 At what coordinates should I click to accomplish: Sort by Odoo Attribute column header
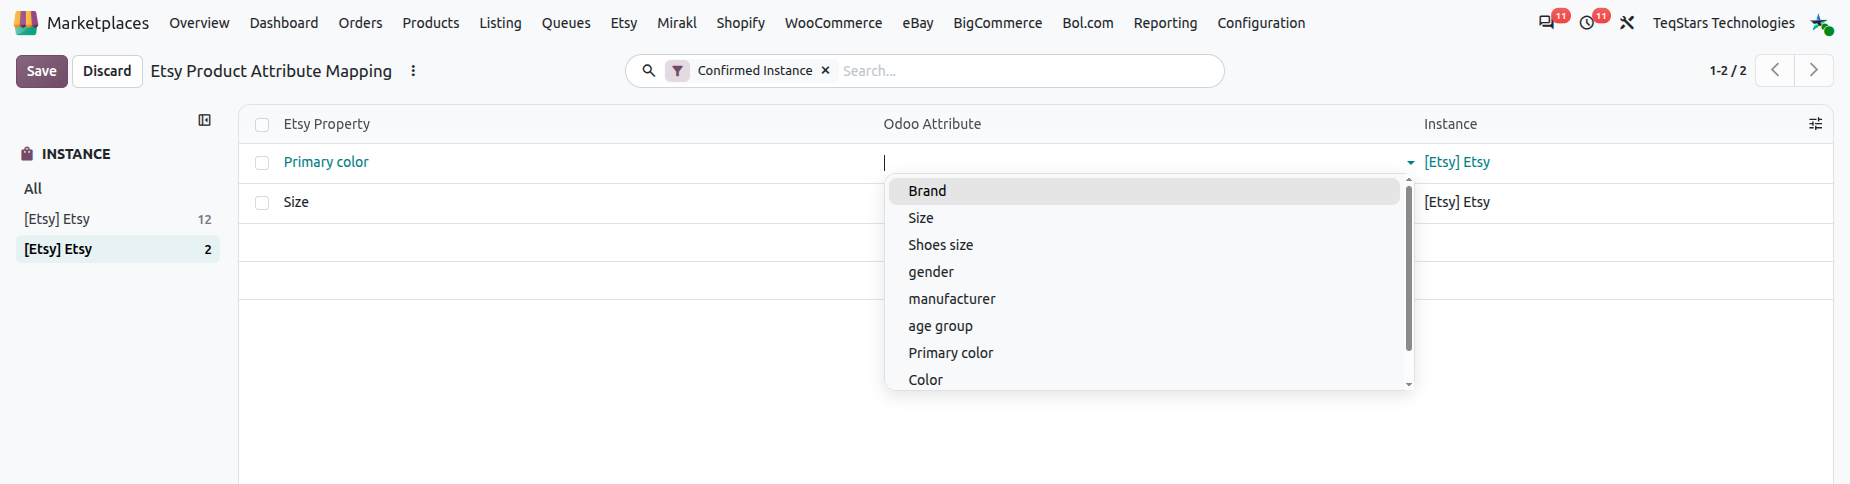click(932, 124)
